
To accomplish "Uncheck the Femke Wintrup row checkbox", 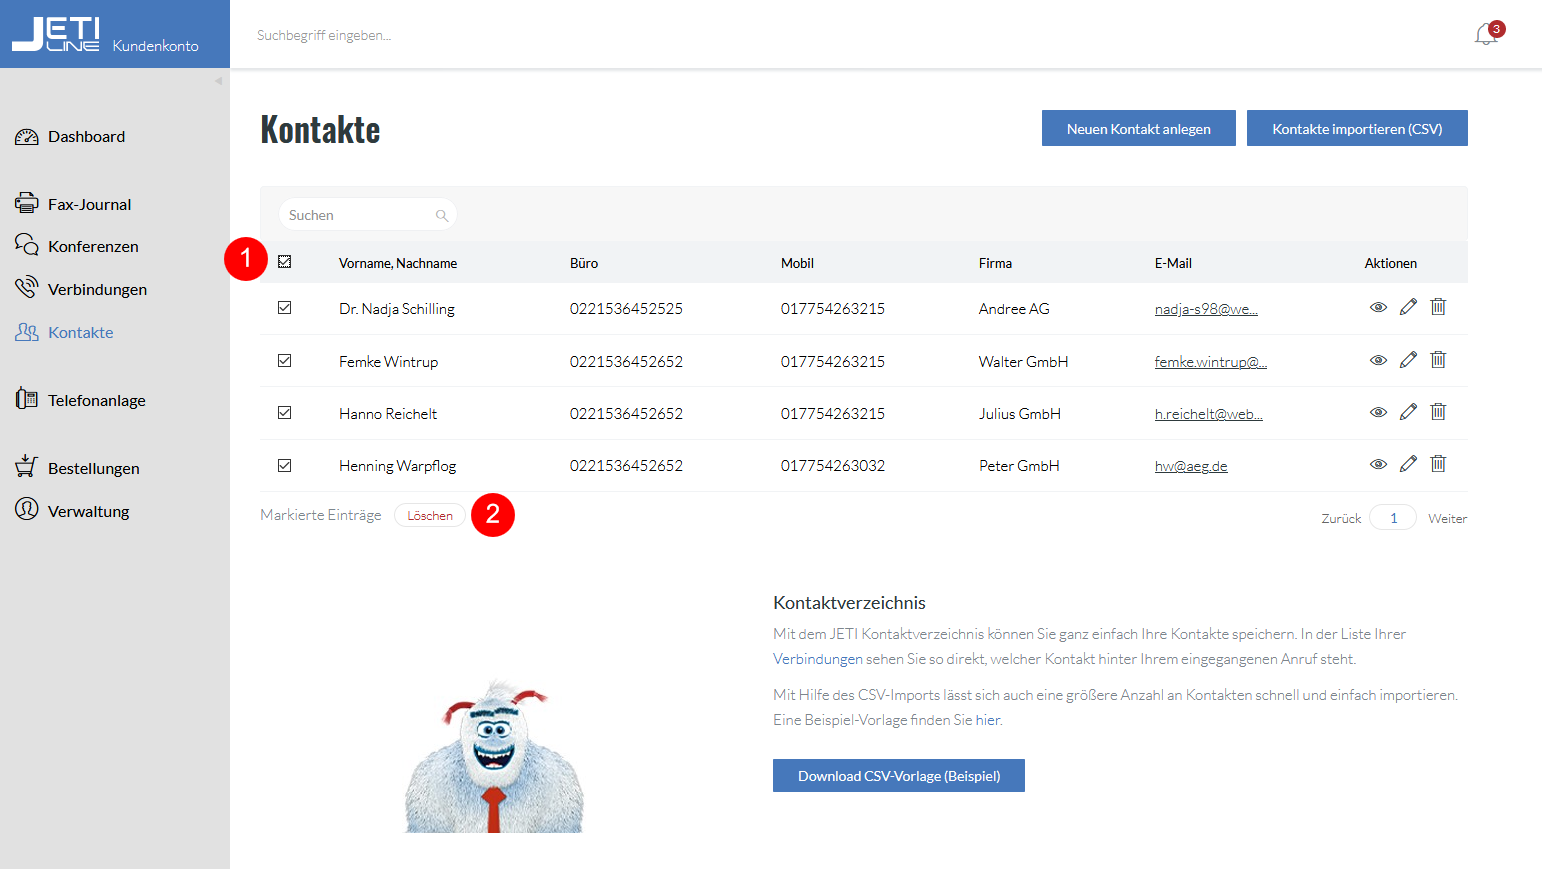I will tap(285, 360).
